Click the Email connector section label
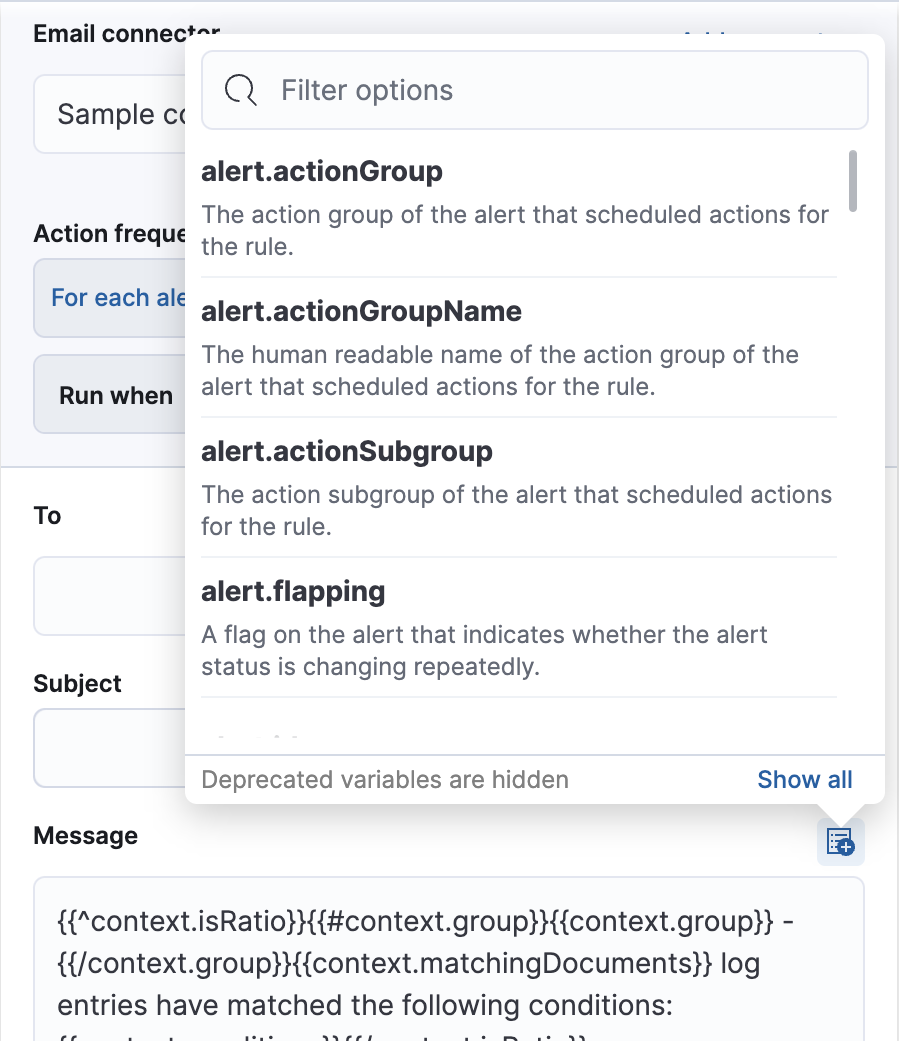 point(126,33)
